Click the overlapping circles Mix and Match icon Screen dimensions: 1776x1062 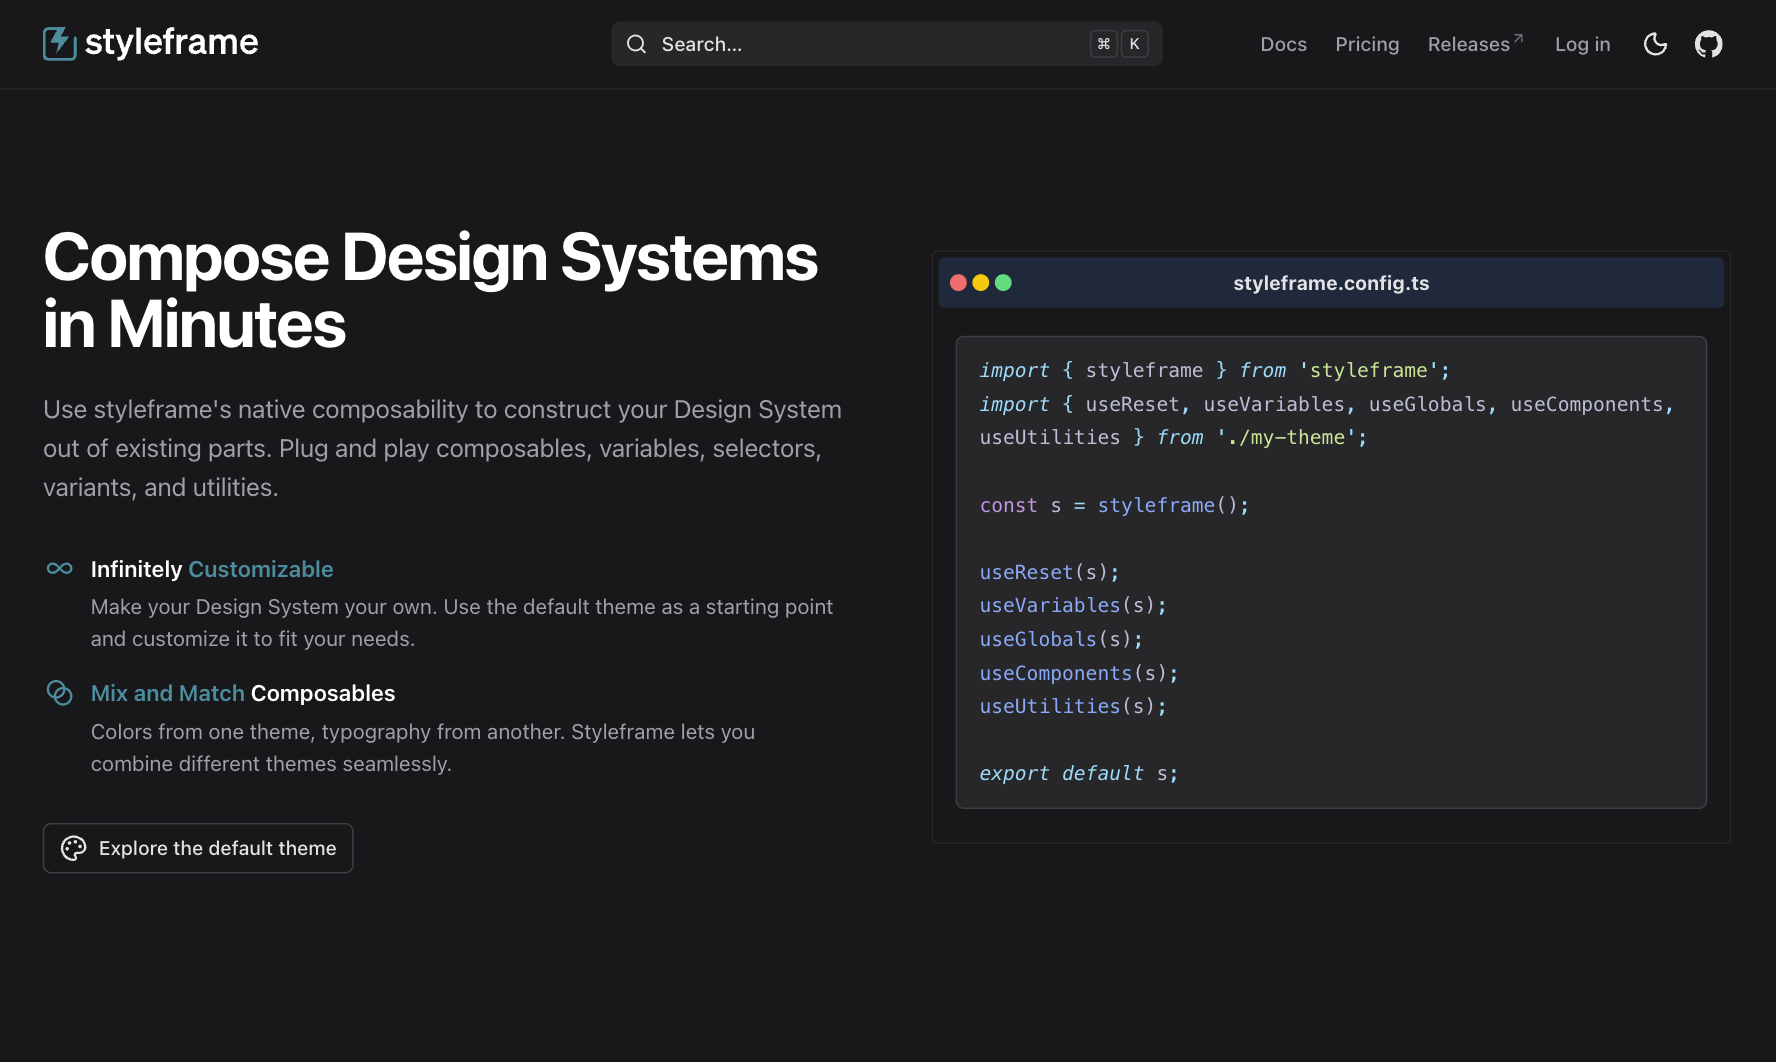59,692
